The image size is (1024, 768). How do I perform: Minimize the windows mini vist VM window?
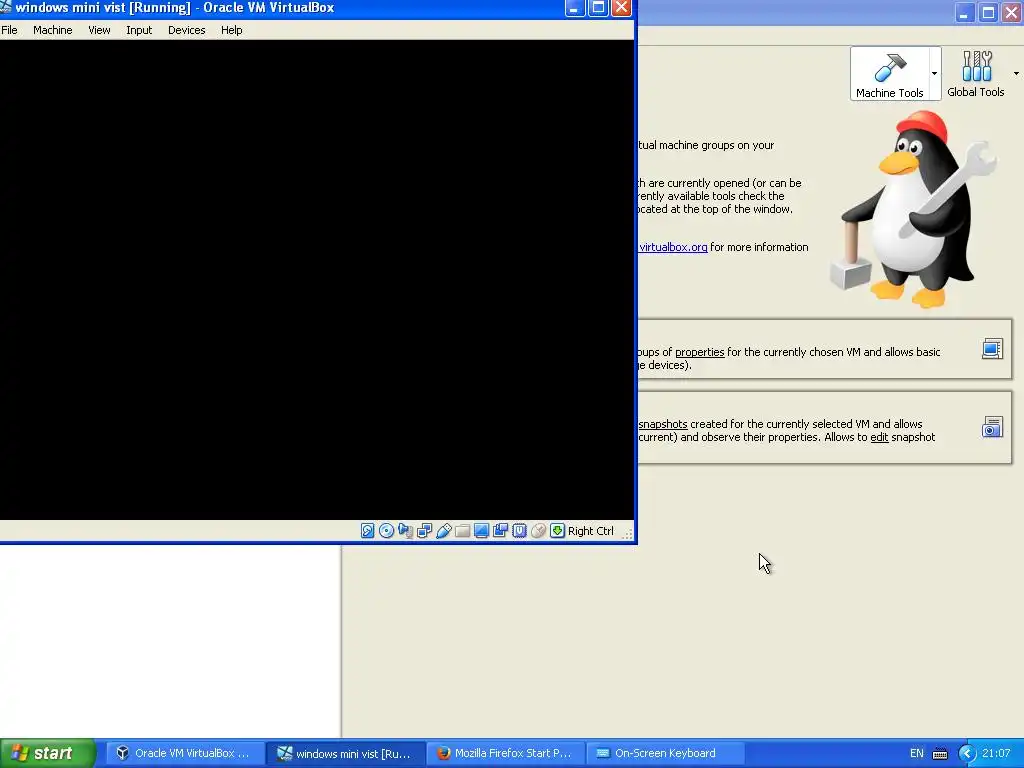(x=575, y=8)
